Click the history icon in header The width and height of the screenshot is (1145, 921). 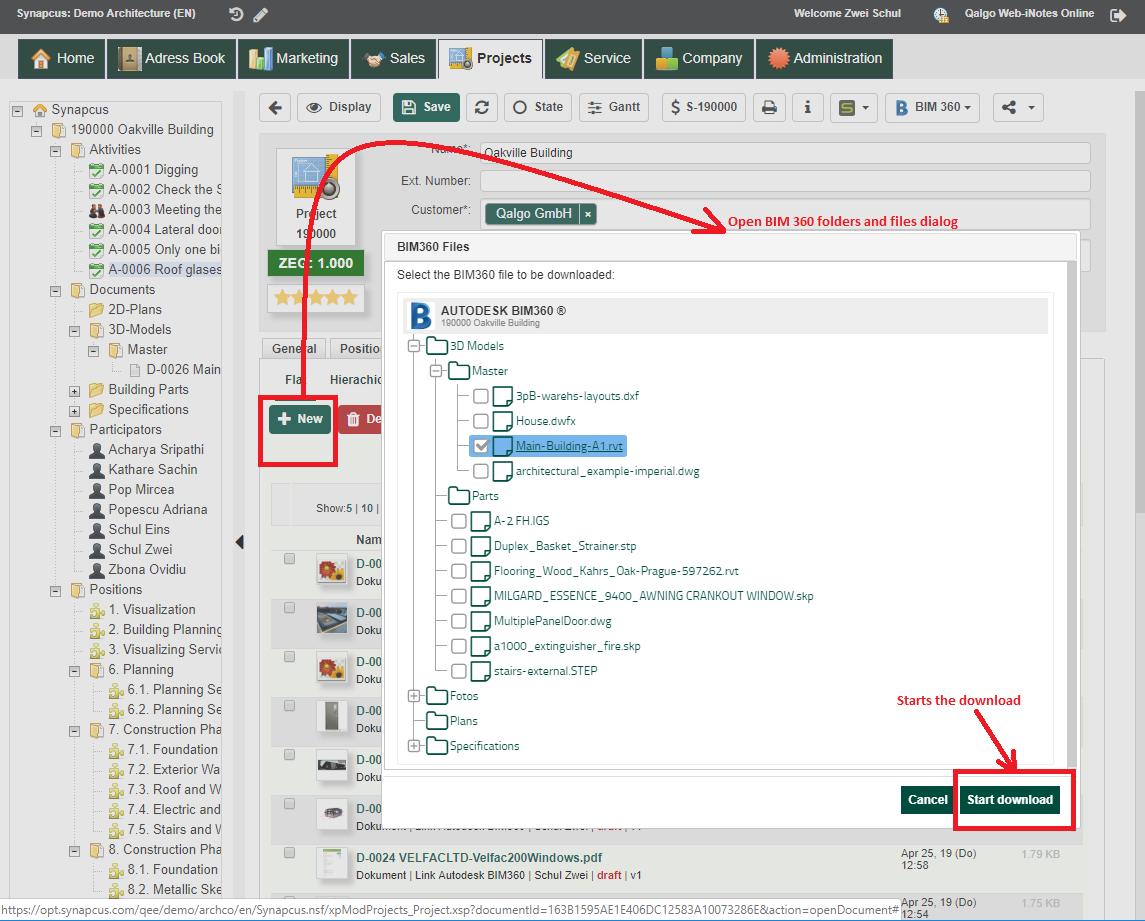click(x=236, y=15)
